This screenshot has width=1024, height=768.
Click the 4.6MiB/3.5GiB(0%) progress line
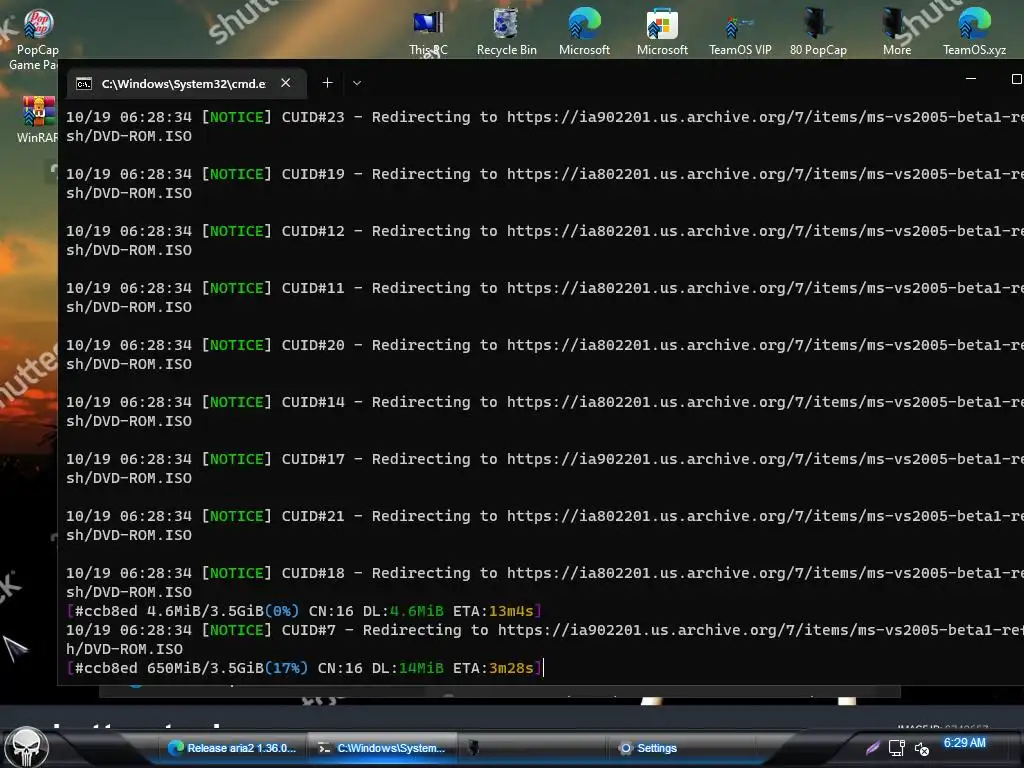click(304, 611)
